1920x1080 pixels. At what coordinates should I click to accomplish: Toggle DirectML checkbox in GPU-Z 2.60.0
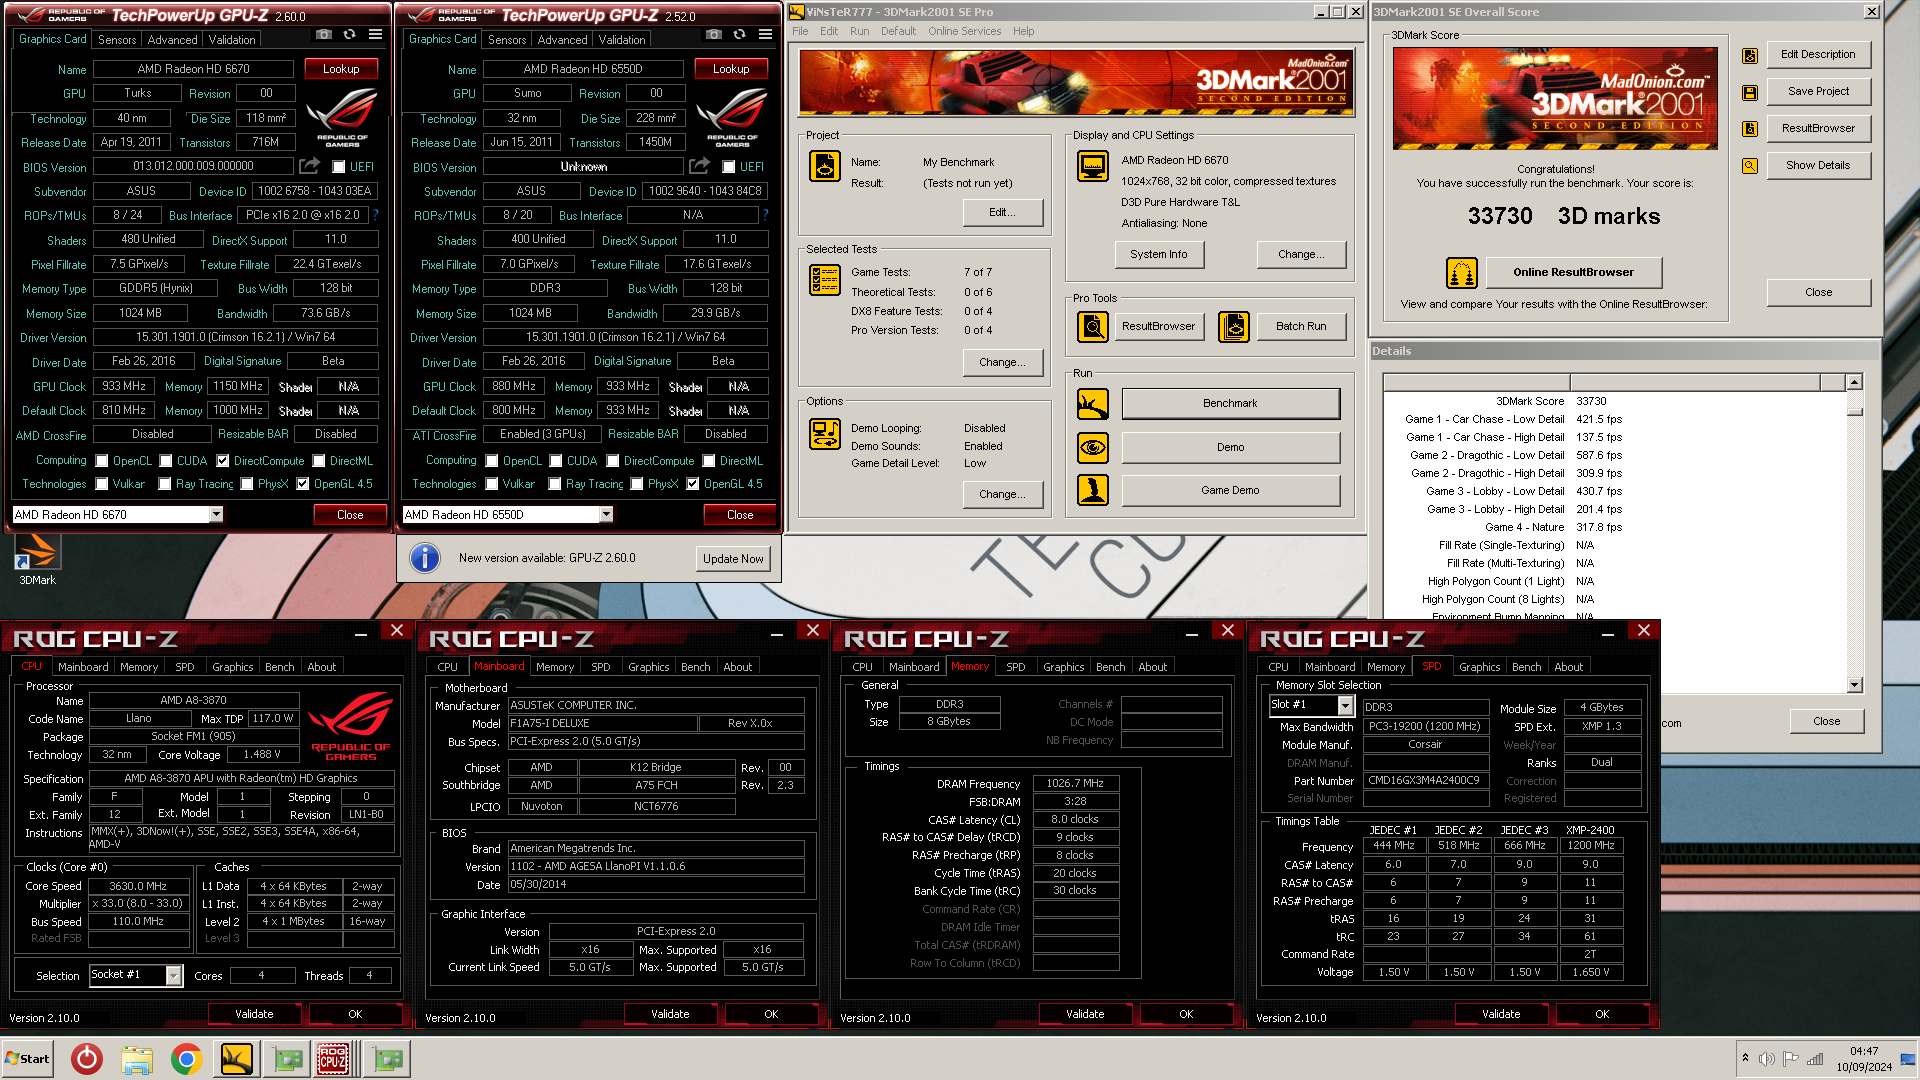click(x=319, y=461)
